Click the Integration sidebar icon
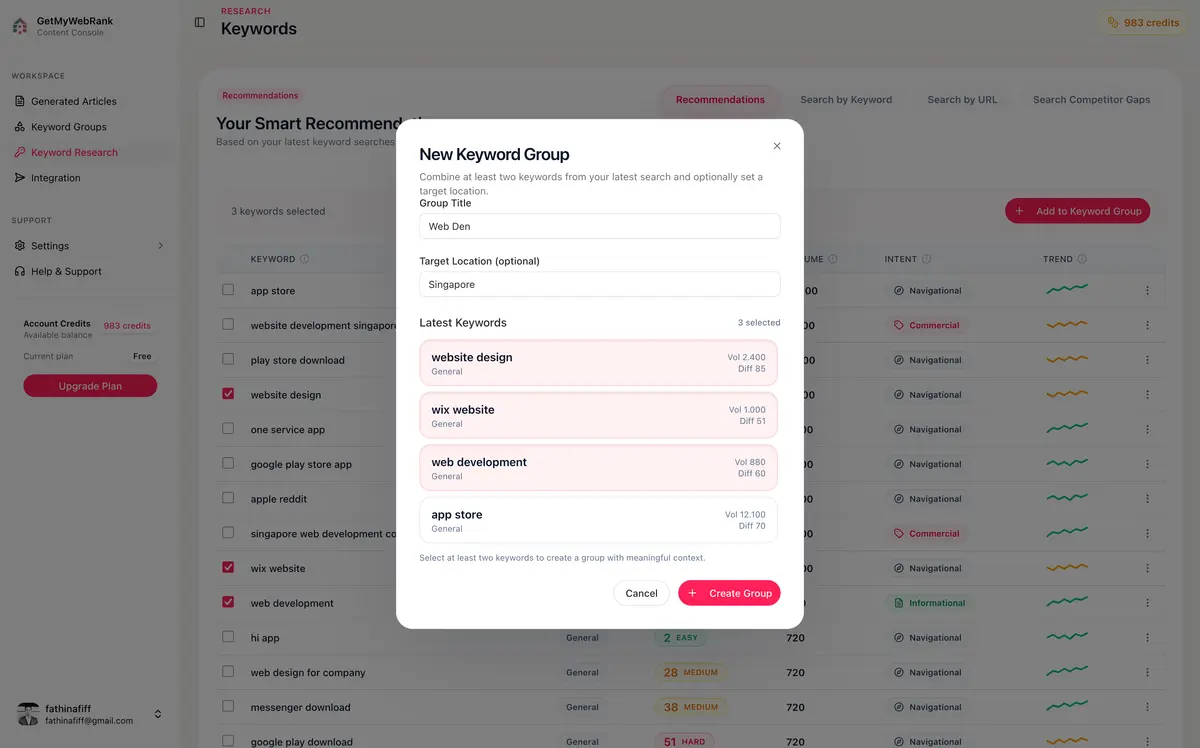Viewport: 1200px width, 748px height. point(19,177)
